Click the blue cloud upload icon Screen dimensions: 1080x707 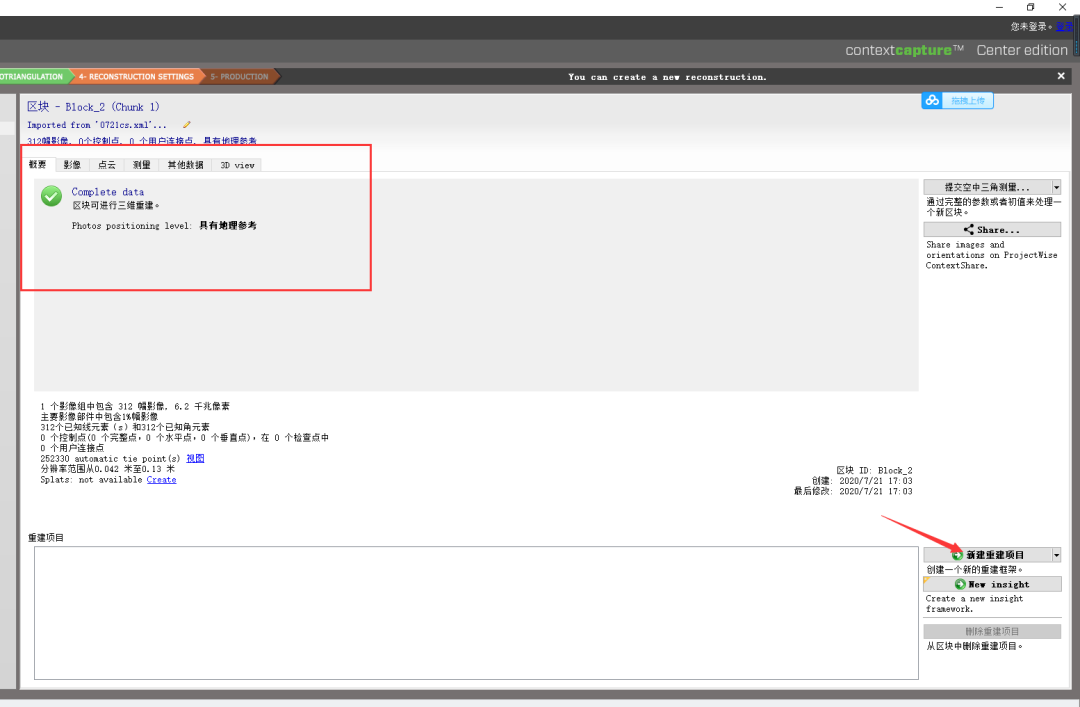pyautogui.click(x=932, y=100)
